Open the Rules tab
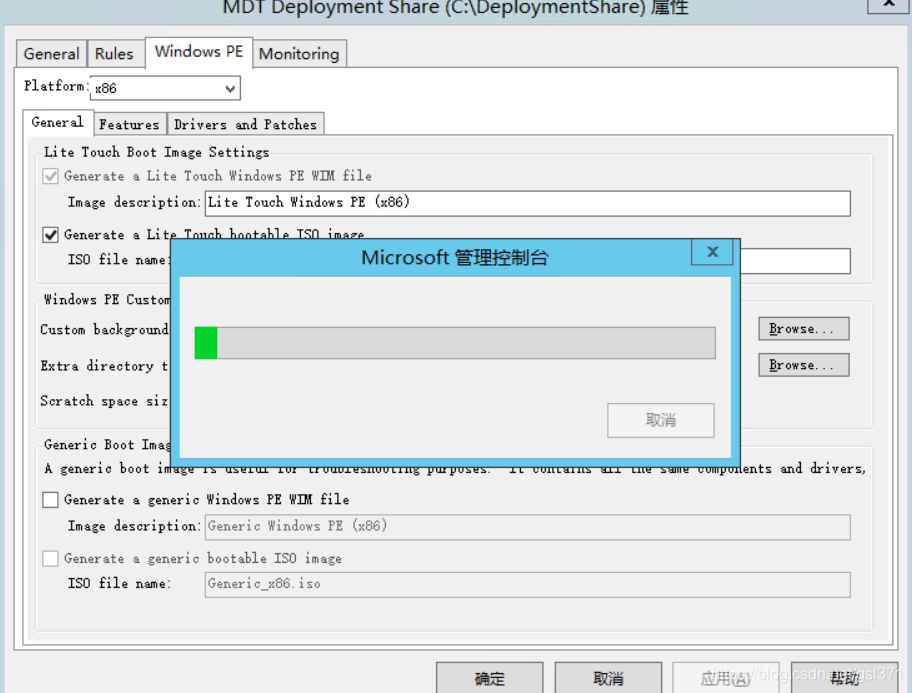This screenshot has height=693, width=912. [114, 54]
